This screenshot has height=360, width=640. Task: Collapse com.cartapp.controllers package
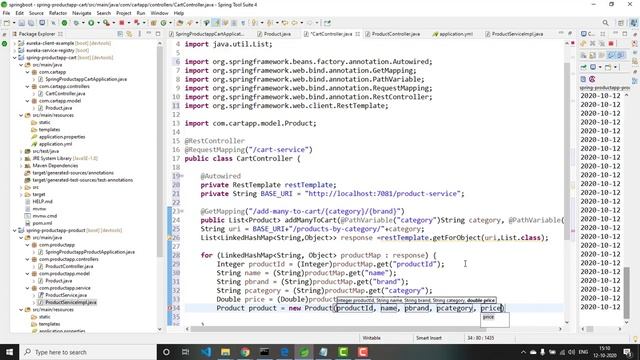tap(28, 87)
